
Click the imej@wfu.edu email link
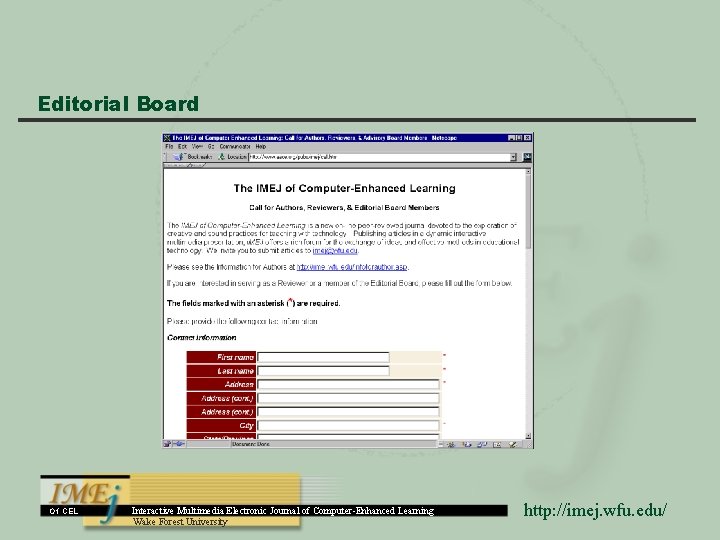tap(335, 251)
